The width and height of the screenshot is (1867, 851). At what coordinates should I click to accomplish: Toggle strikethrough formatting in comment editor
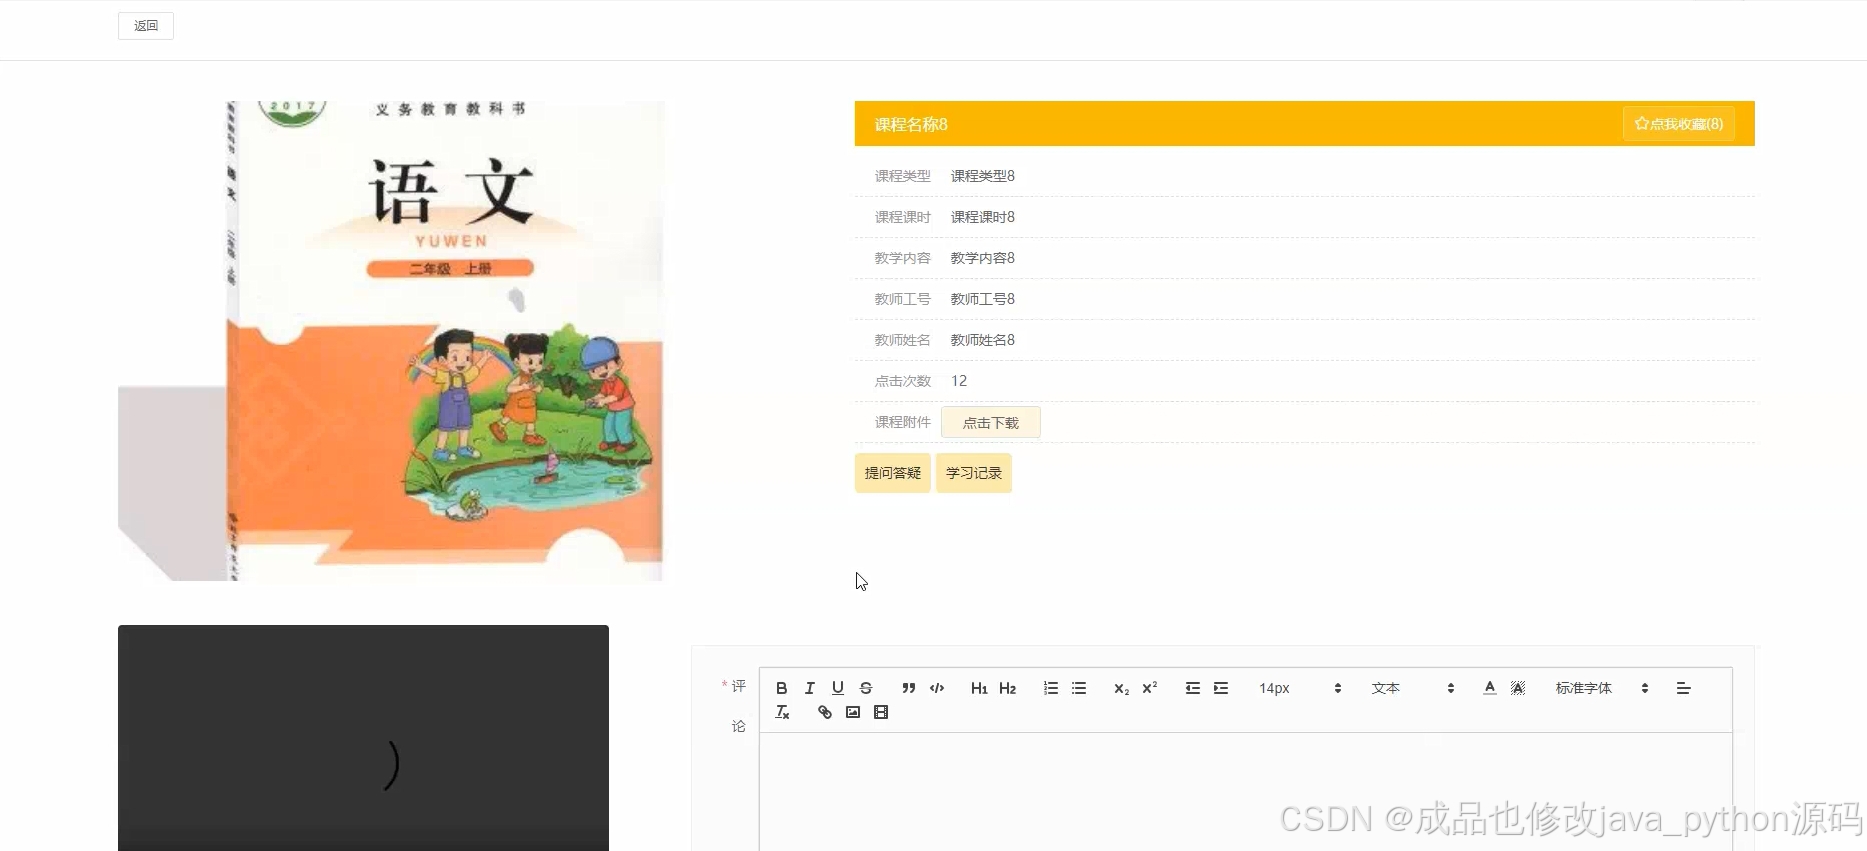[x=866, y=688]
